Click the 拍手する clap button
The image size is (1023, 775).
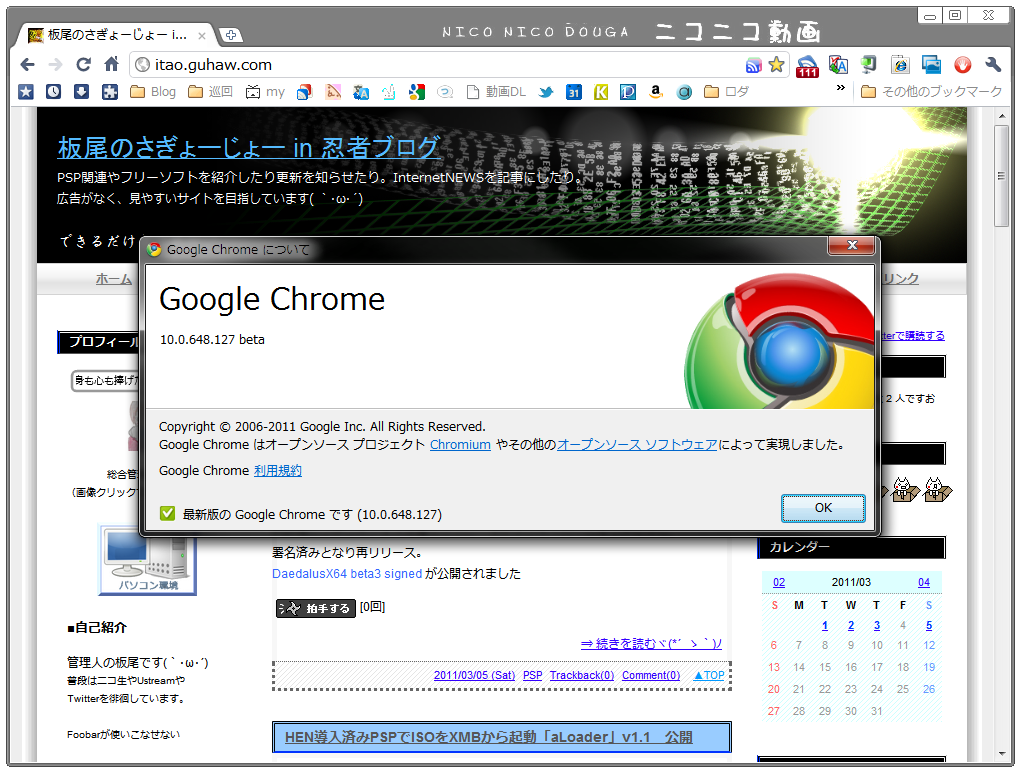pos(316,609)
